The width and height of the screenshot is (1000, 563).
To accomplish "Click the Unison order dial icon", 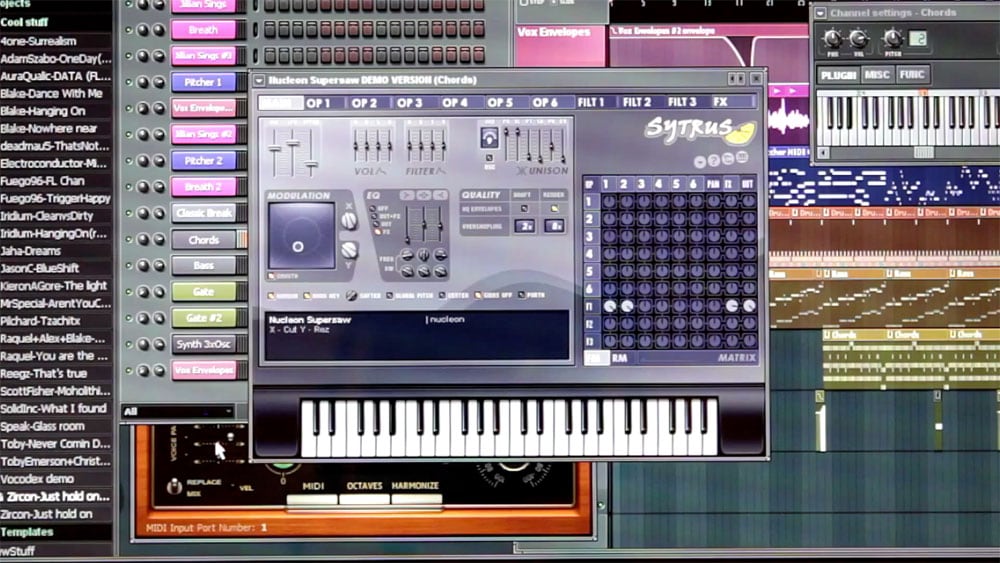I will (x=489, y=137).
